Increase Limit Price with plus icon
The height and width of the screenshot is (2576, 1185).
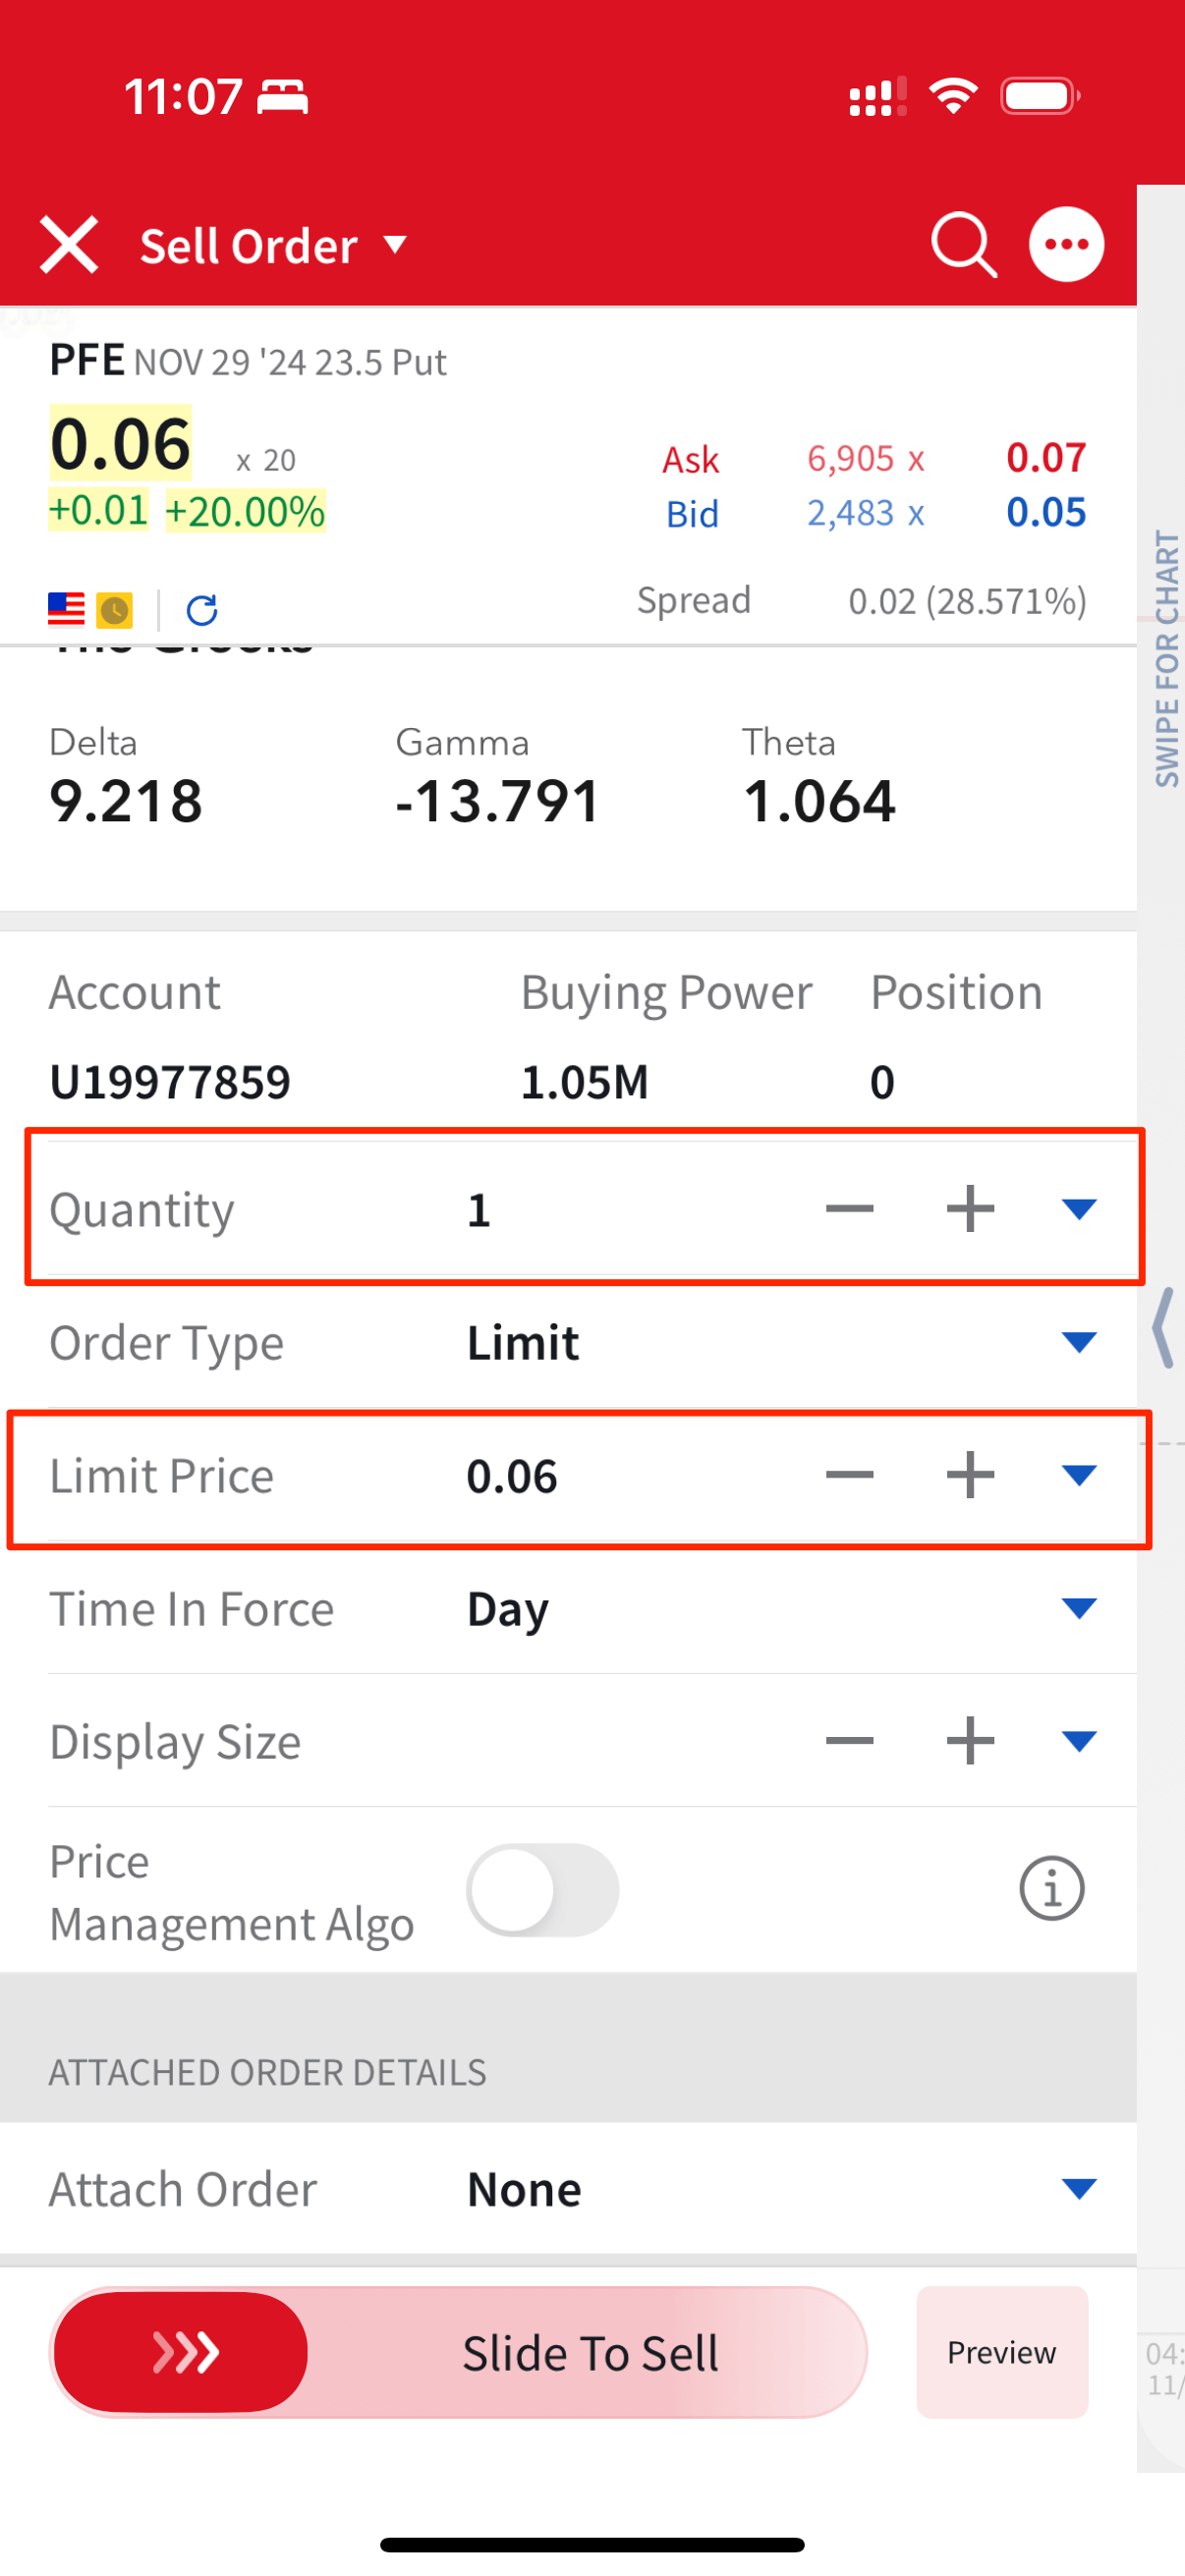click(x=969, y=1475)
